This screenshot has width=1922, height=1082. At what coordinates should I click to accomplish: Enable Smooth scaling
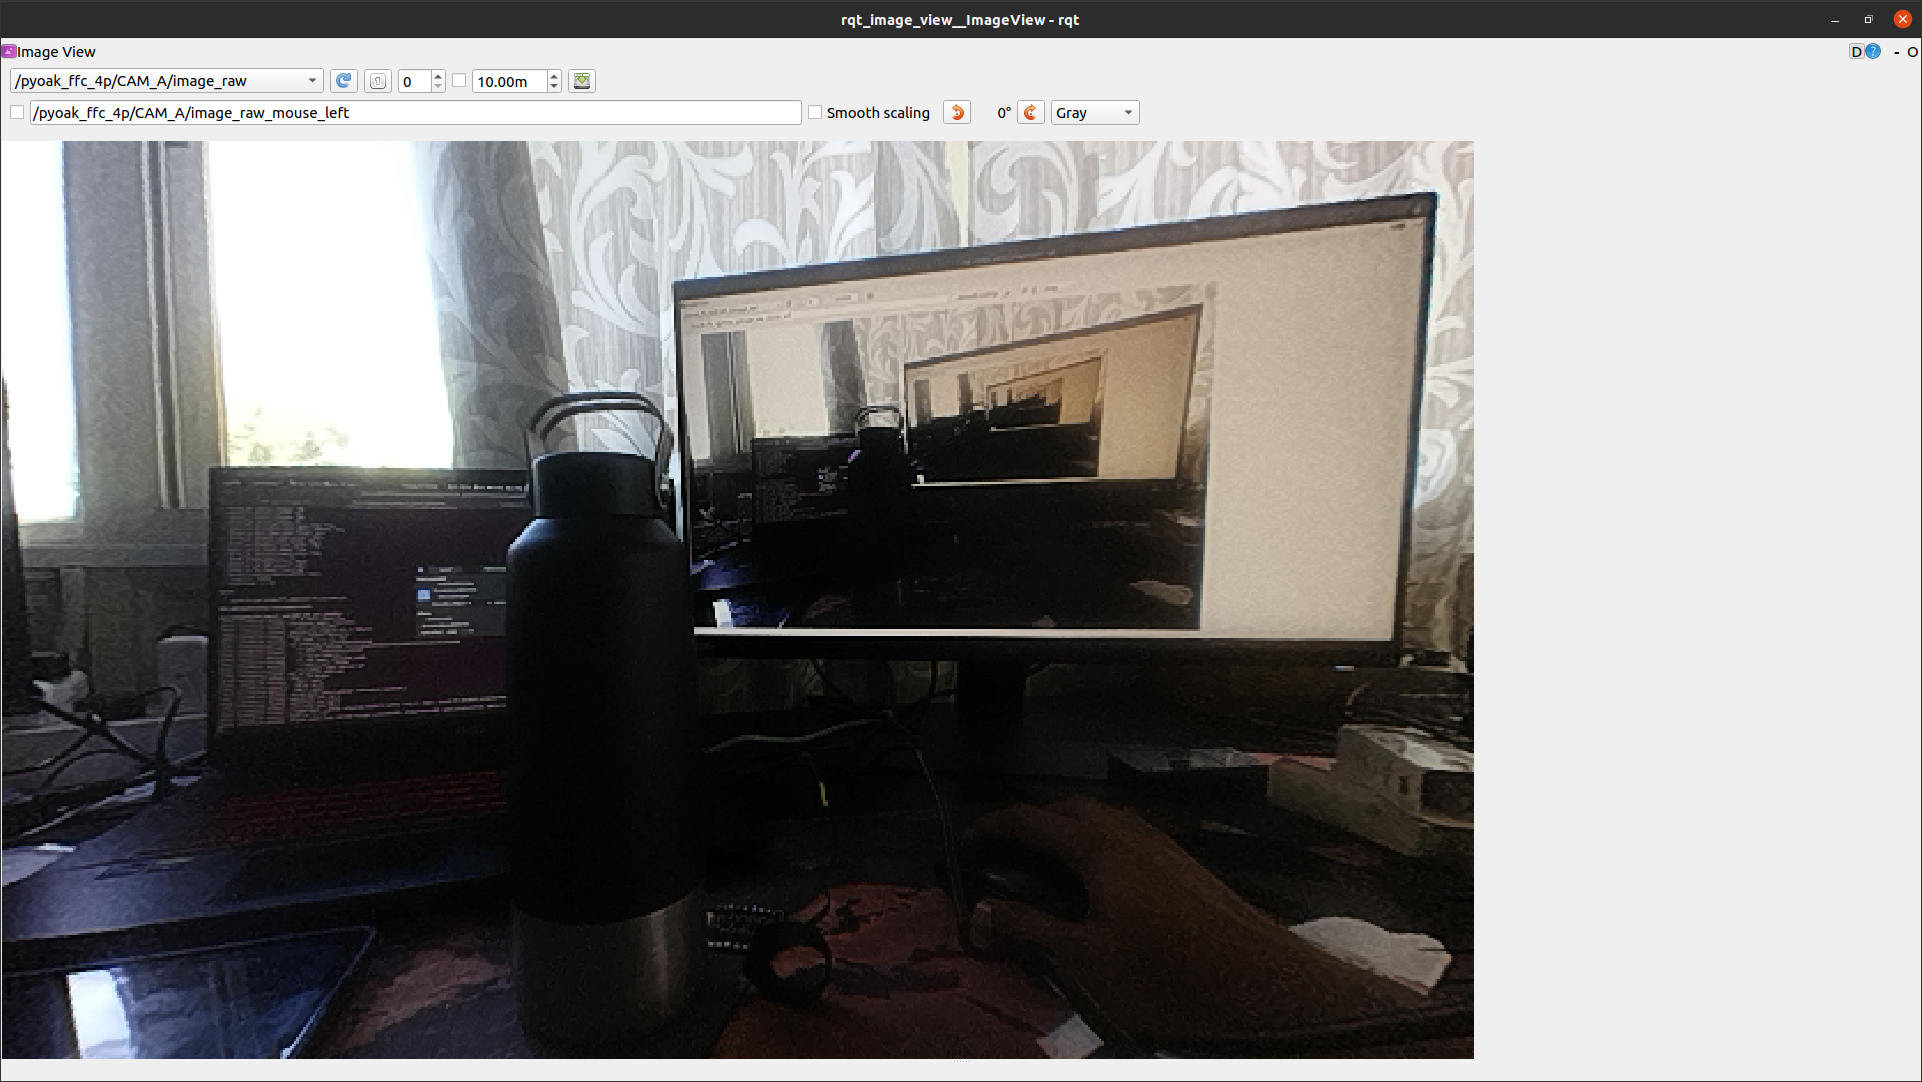pyautogui.click(x=816, y=112)
